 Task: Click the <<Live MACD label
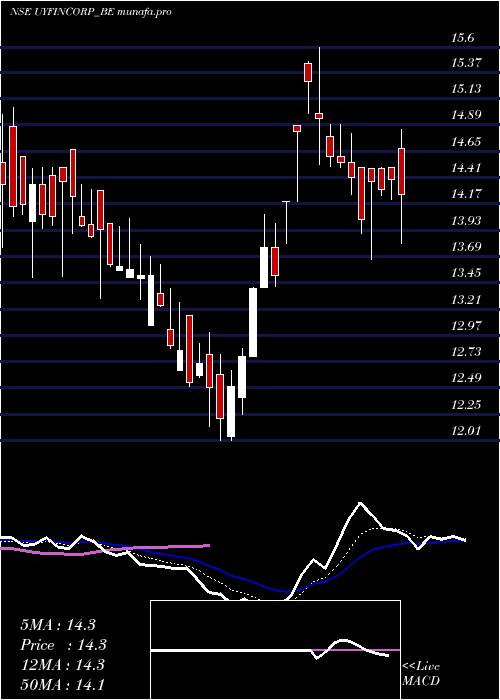421,673
